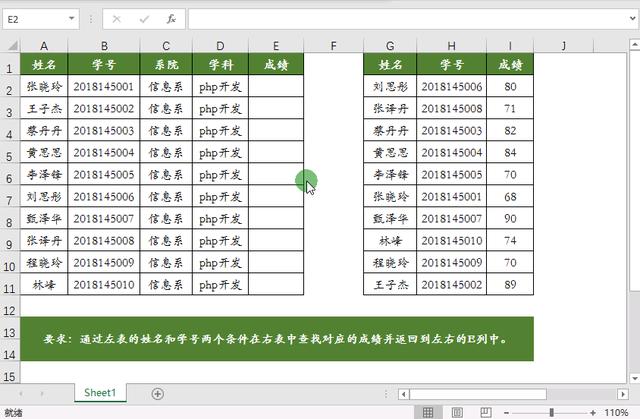Click cell 张晓玲 in column A
The width and height of the screenshot is (640, 419).
point(44,86)
